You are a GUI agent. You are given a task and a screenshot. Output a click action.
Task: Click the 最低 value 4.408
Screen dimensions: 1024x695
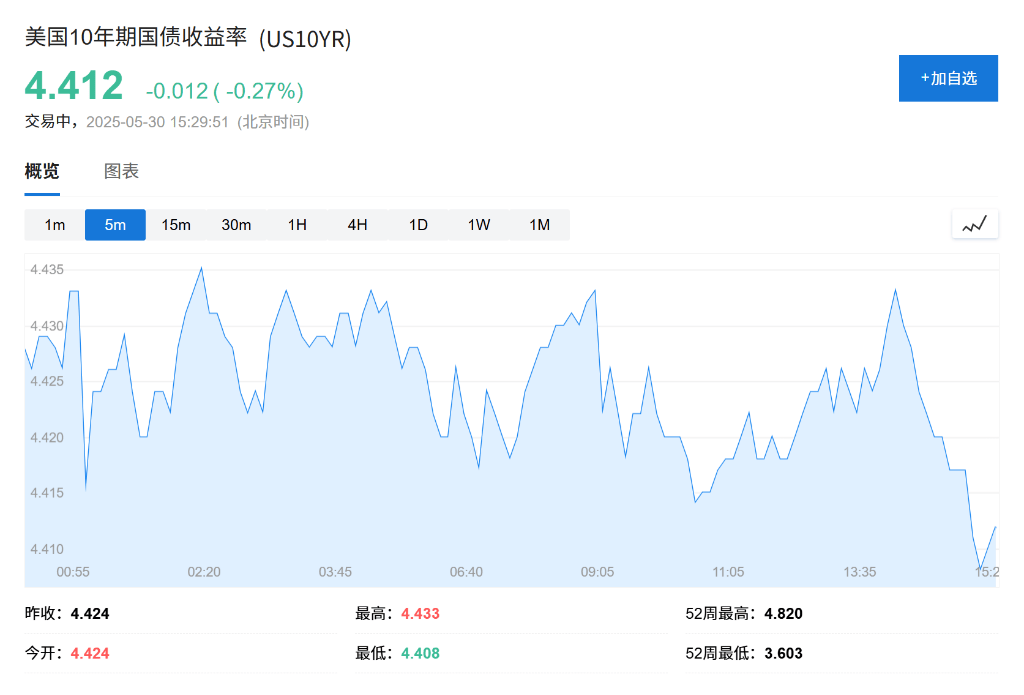[421, 653]
